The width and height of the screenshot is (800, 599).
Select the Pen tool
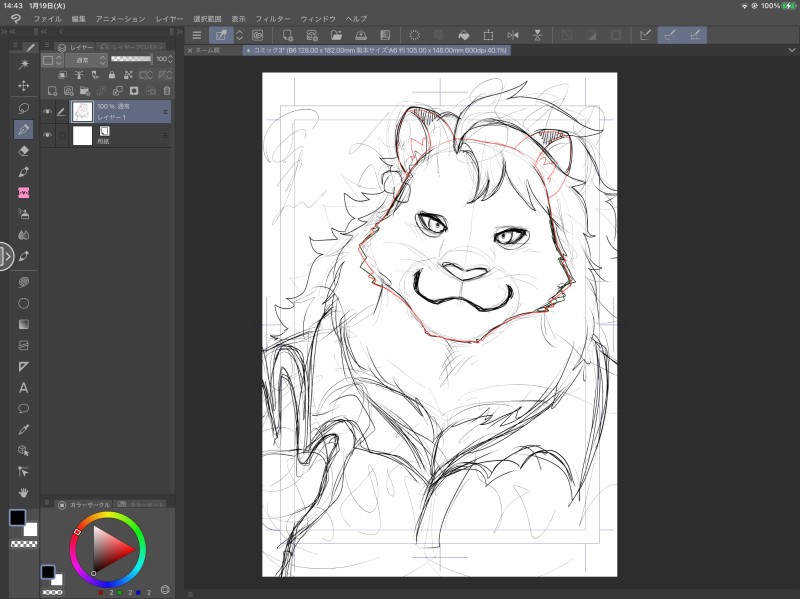23,129
